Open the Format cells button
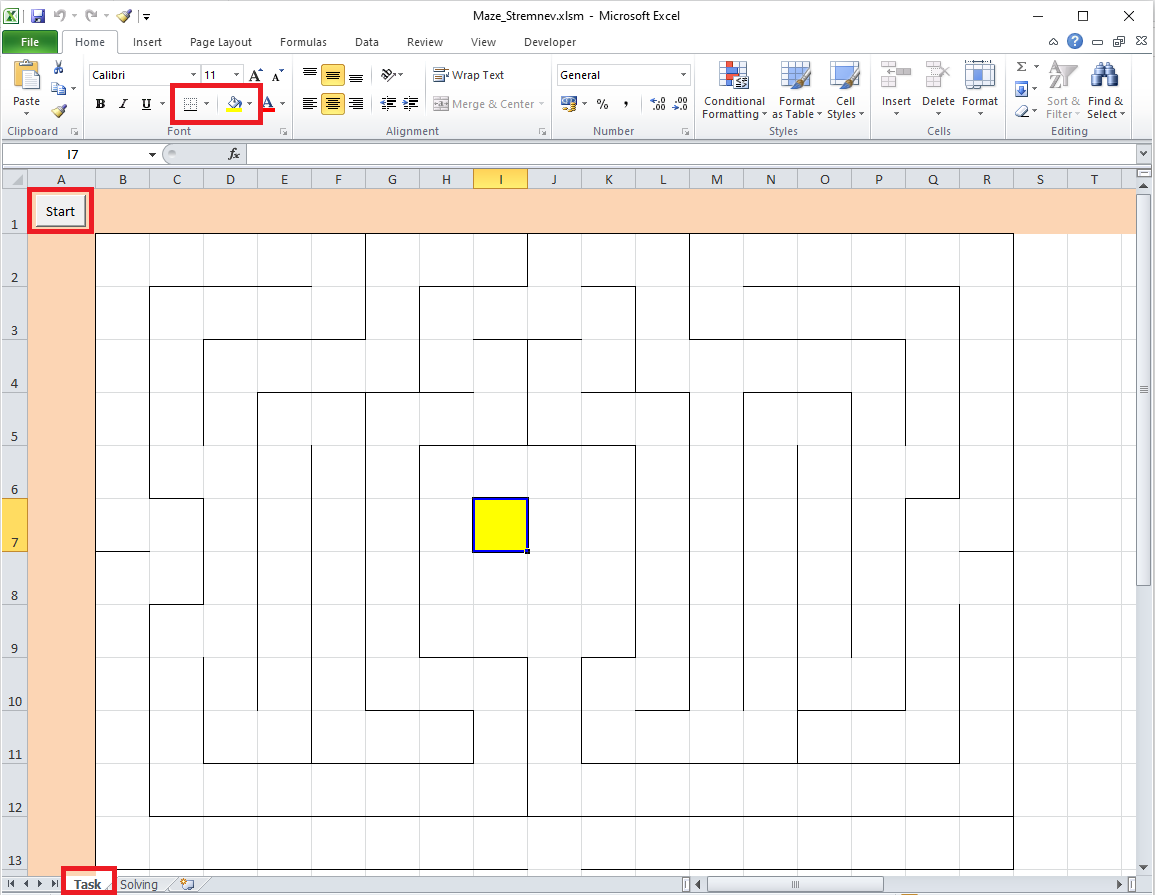This screenshot has width=1155, height=895. pos(980,90)
